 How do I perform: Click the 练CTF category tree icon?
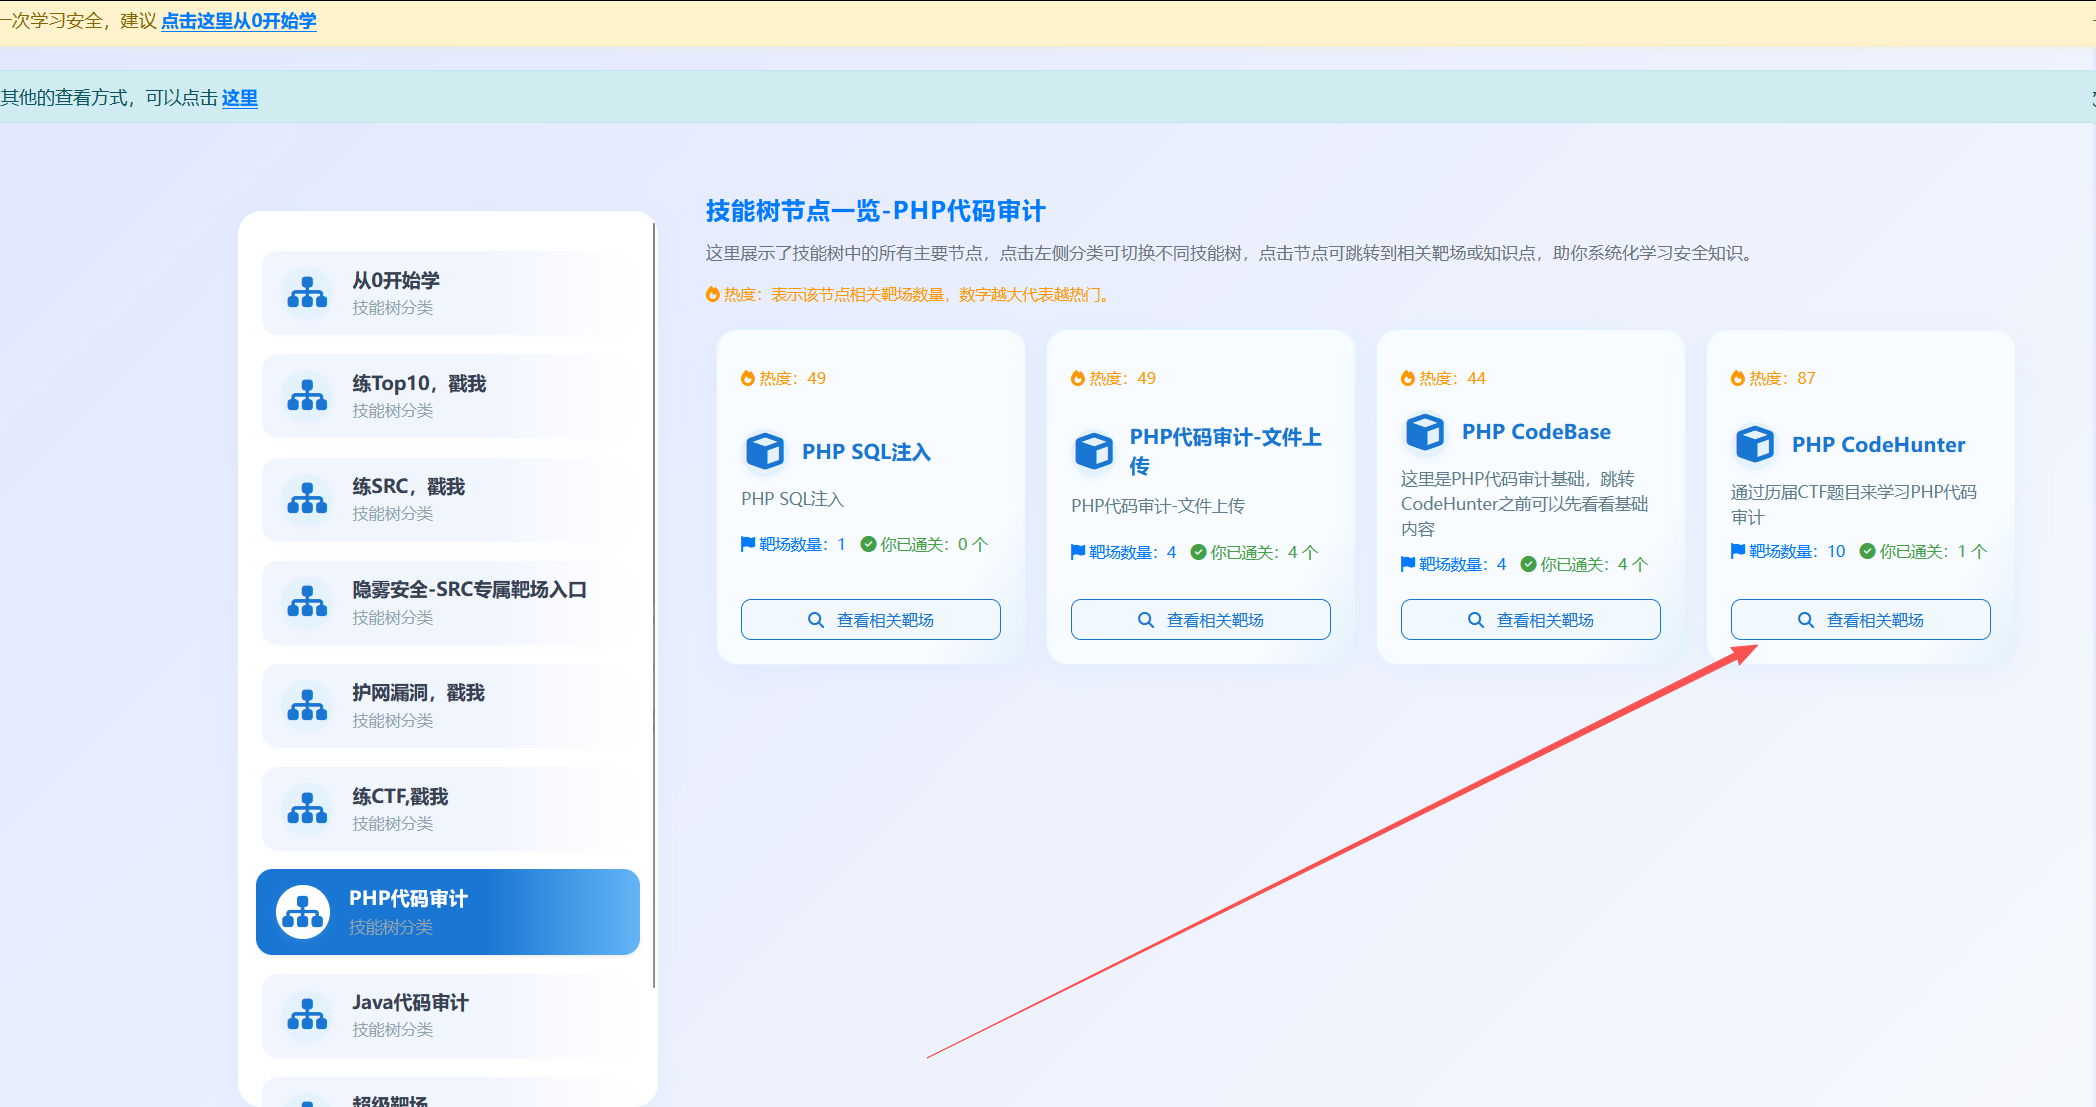(307, 809)
